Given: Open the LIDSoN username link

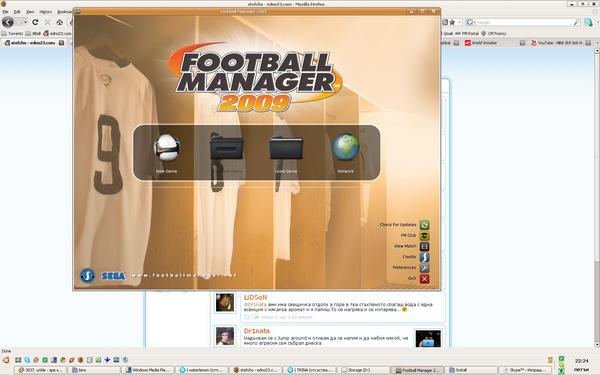Looking at the screenshot, I should [255, 297].
